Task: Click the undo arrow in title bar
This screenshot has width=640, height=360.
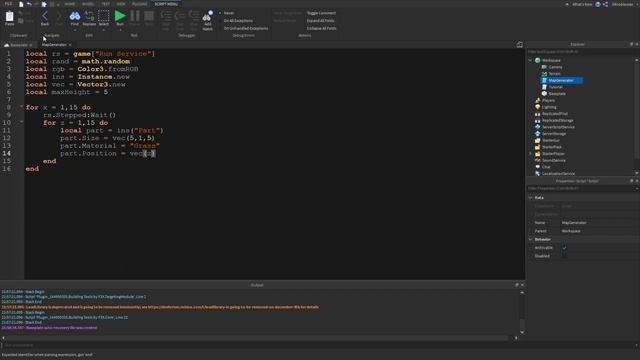Action: 29,4
